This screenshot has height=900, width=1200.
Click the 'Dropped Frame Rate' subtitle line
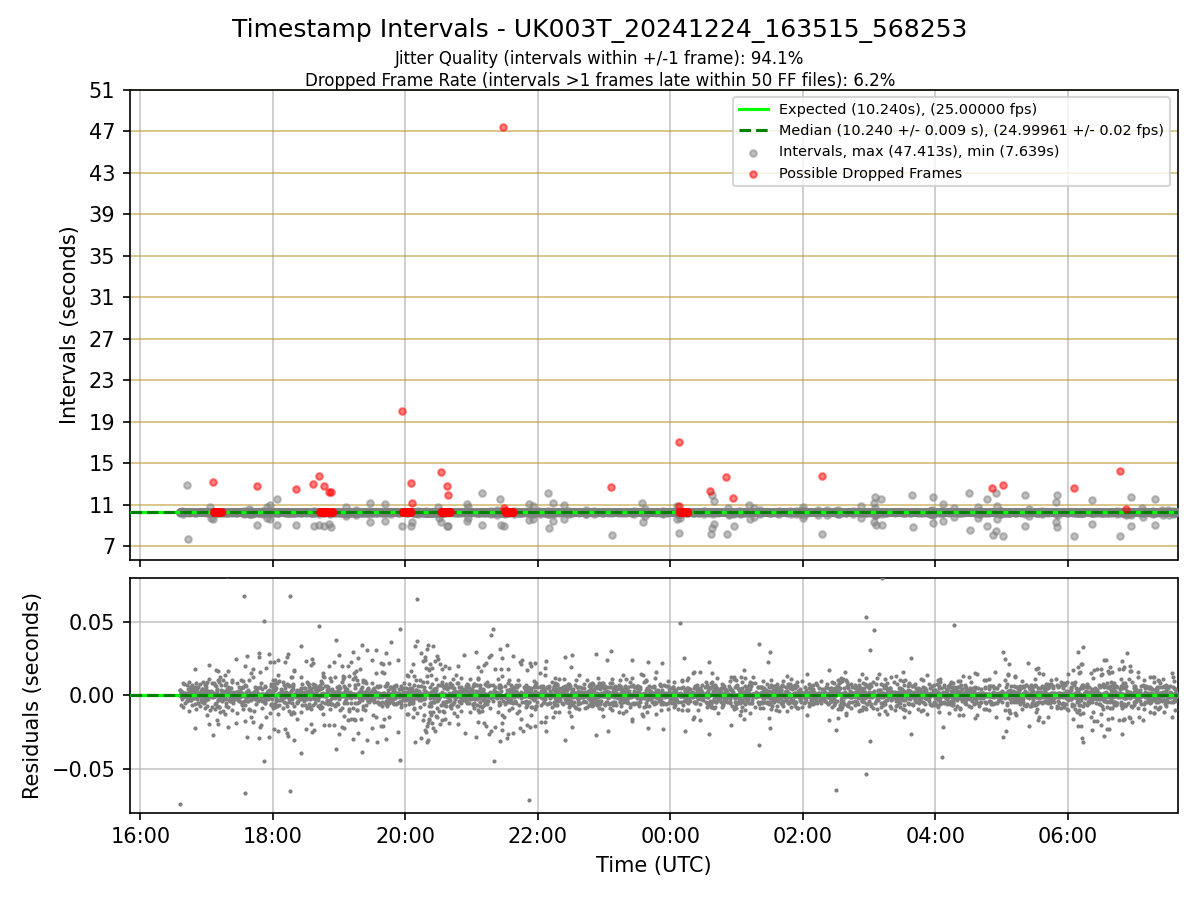point(599,79)
